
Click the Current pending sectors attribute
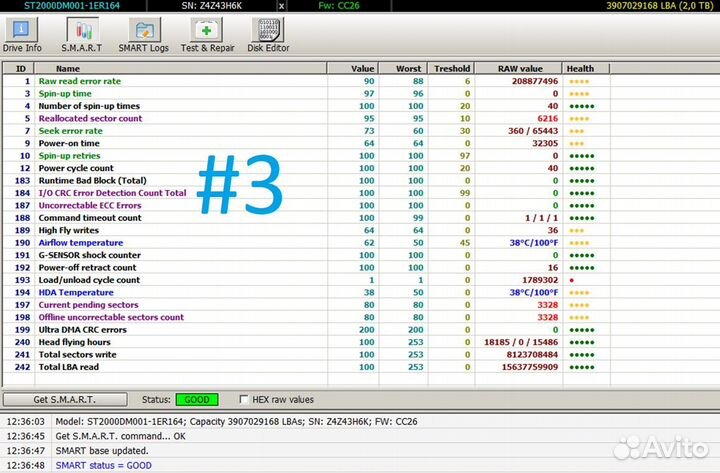coord(88,305)
